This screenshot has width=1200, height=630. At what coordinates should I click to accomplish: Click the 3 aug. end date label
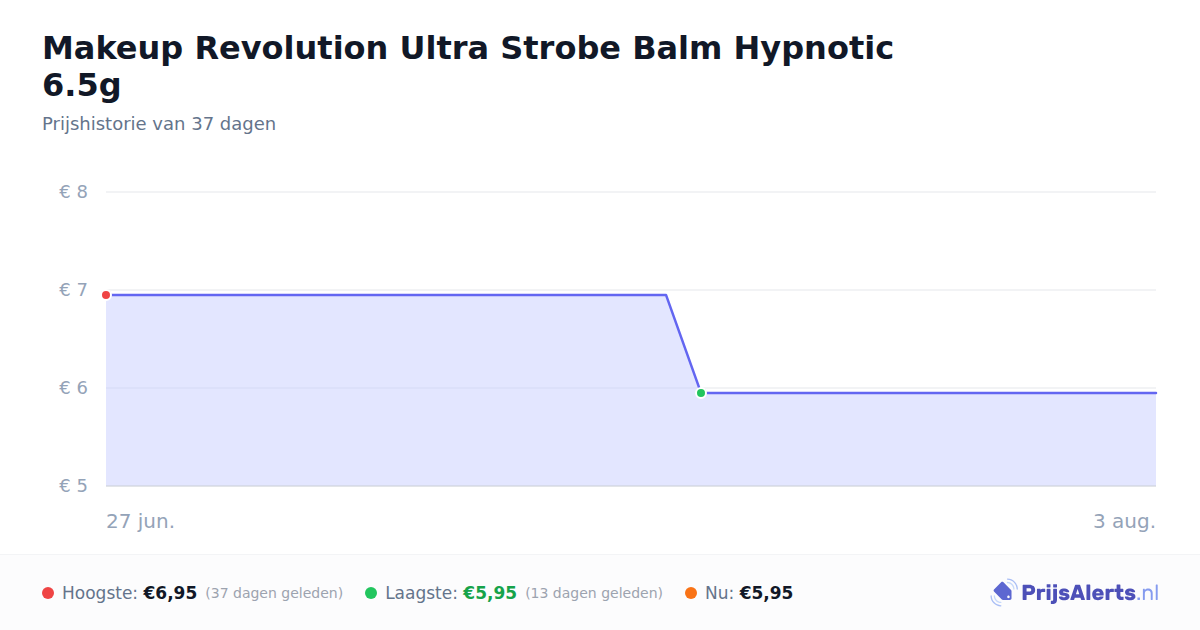(1124, 522)
